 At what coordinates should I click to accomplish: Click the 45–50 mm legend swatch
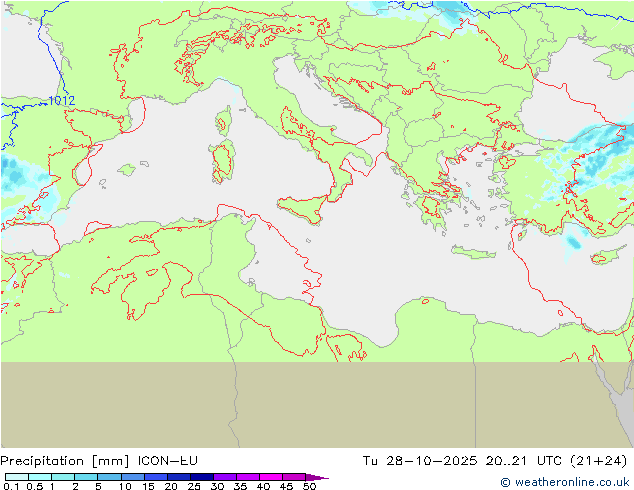294,477
